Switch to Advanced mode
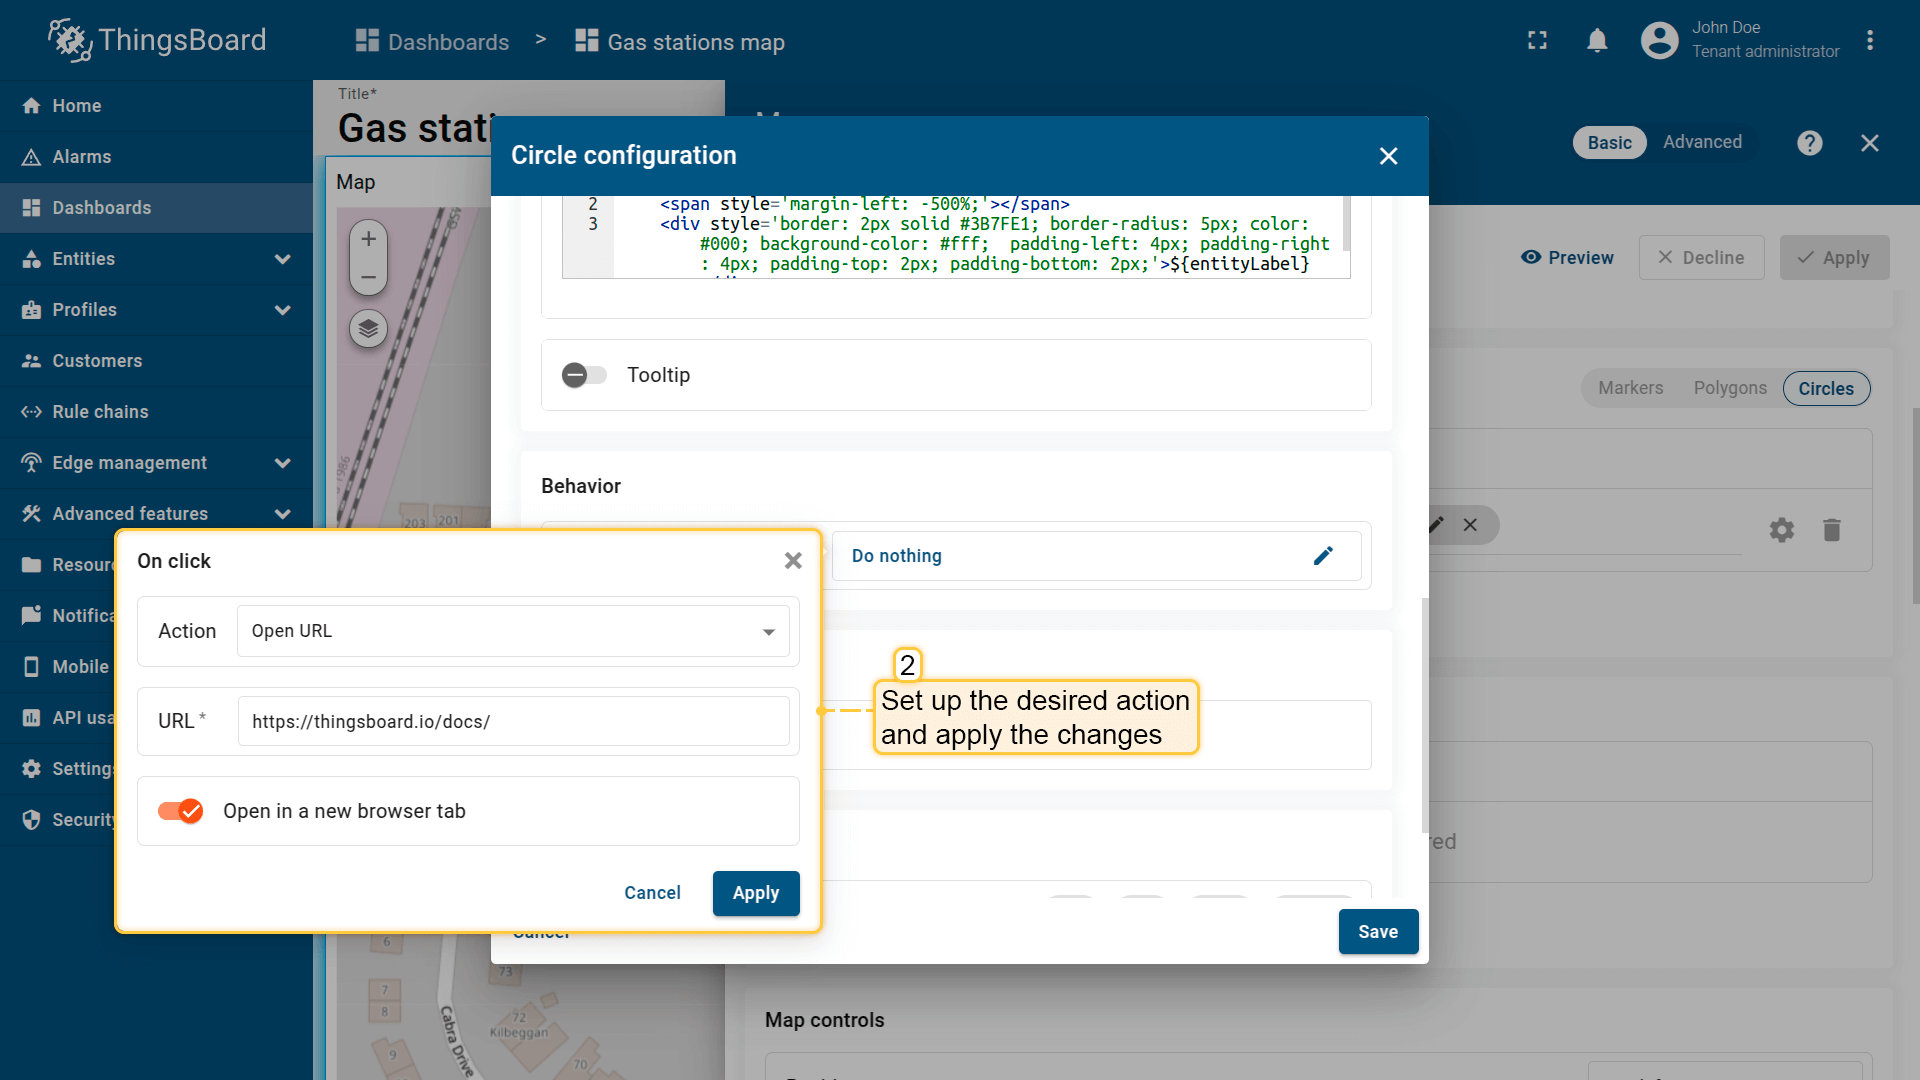Screen dimensions: 1920x1080 (1702, 142)
